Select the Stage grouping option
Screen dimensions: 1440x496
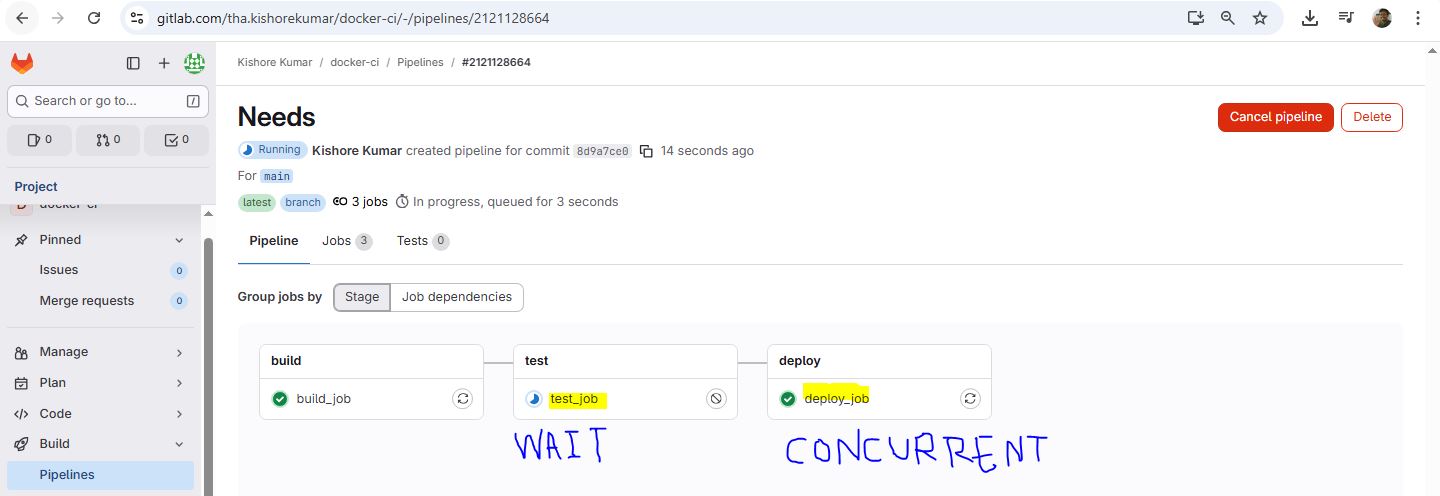click(362, 297)
